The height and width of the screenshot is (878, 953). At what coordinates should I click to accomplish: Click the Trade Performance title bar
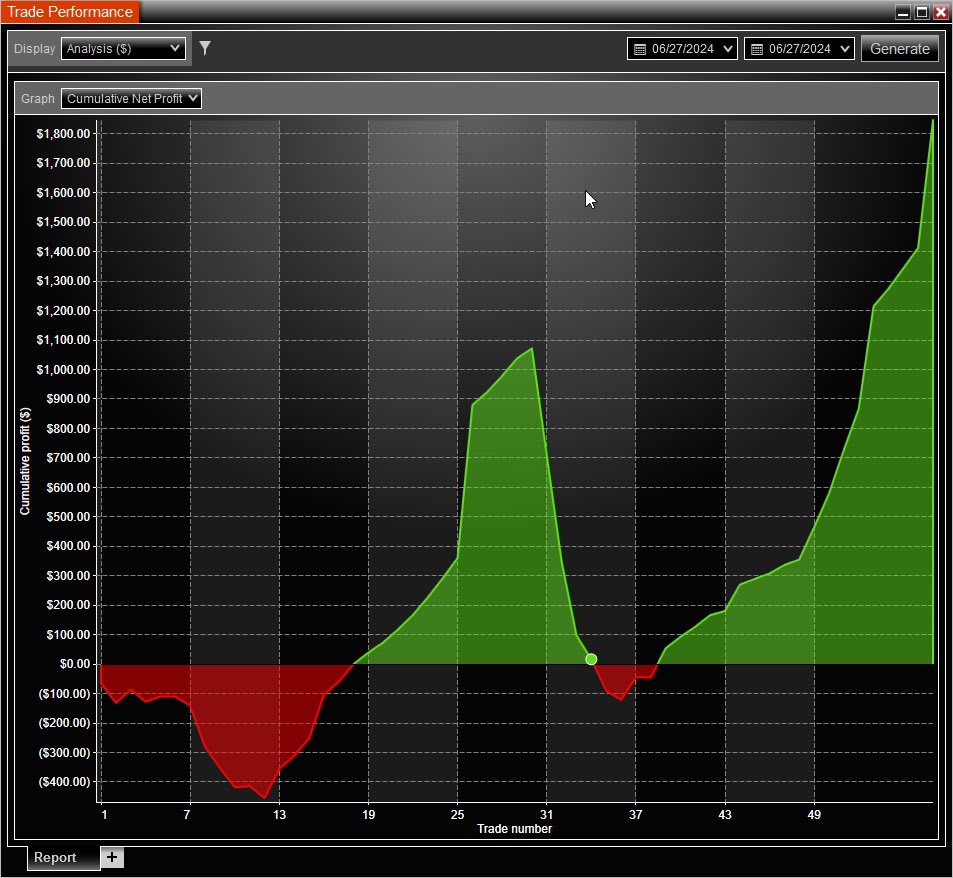[x=69, y=11]
